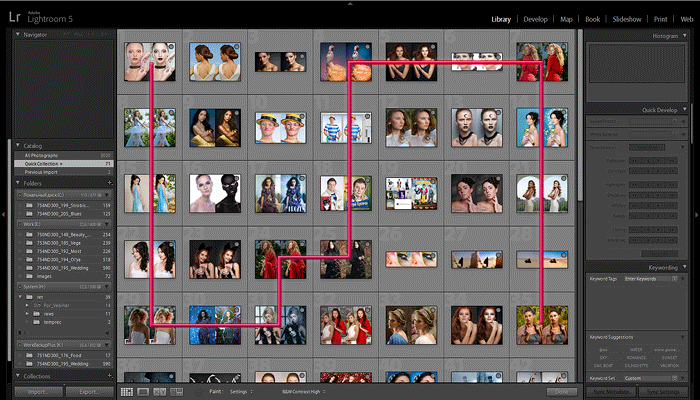Collapse the System (H:) volume list
The image size is (700, 400).
tap(107, 287)
